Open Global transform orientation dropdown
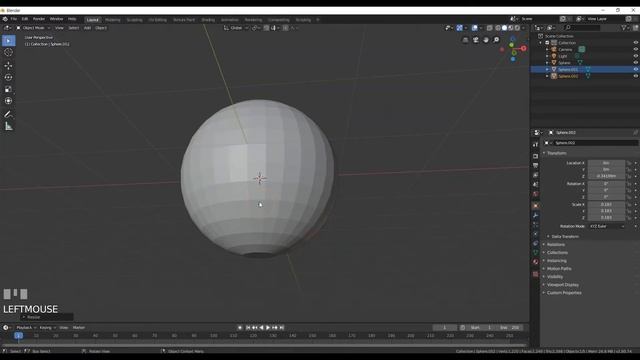Viewport: 640px width, 360px height. coord(236,28)
